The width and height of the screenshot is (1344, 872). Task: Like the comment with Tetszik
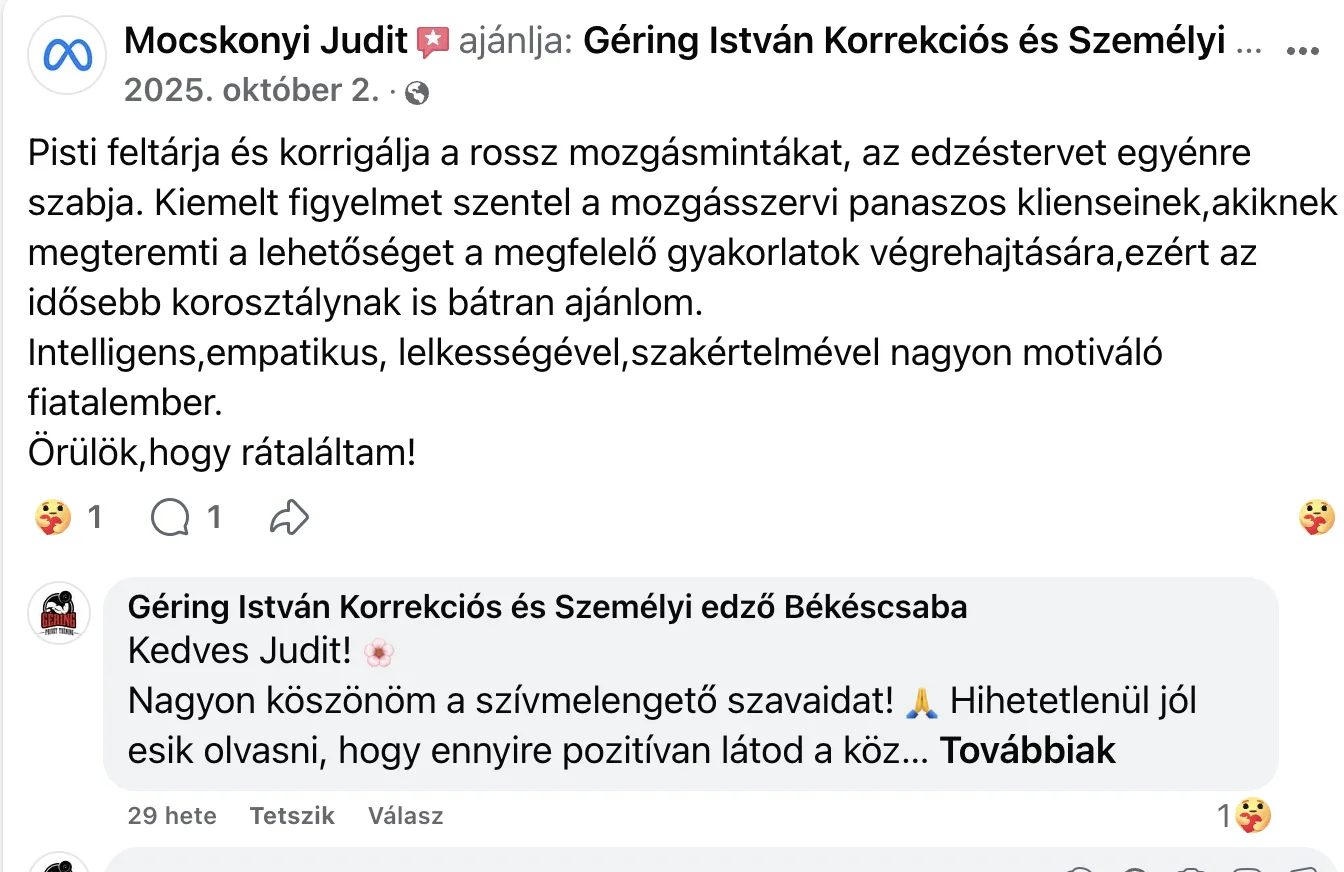coord(292,816)
